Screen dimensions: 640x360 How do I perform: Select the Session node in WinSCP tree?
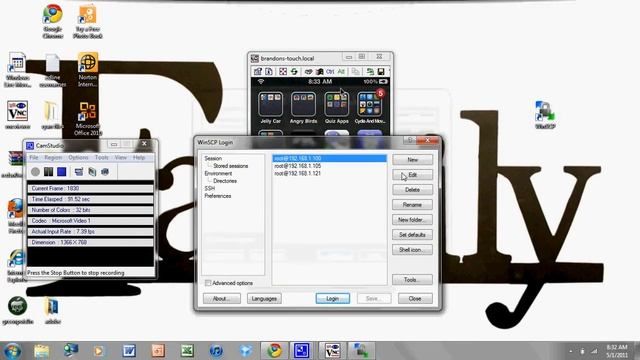tap(213, 158)
